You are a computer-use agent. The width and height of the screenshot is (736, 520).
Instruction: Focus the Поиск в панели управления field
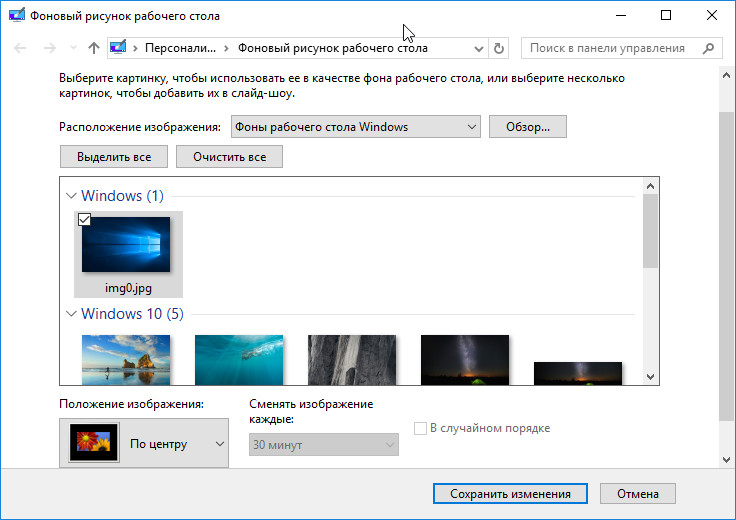click(621, 48)
